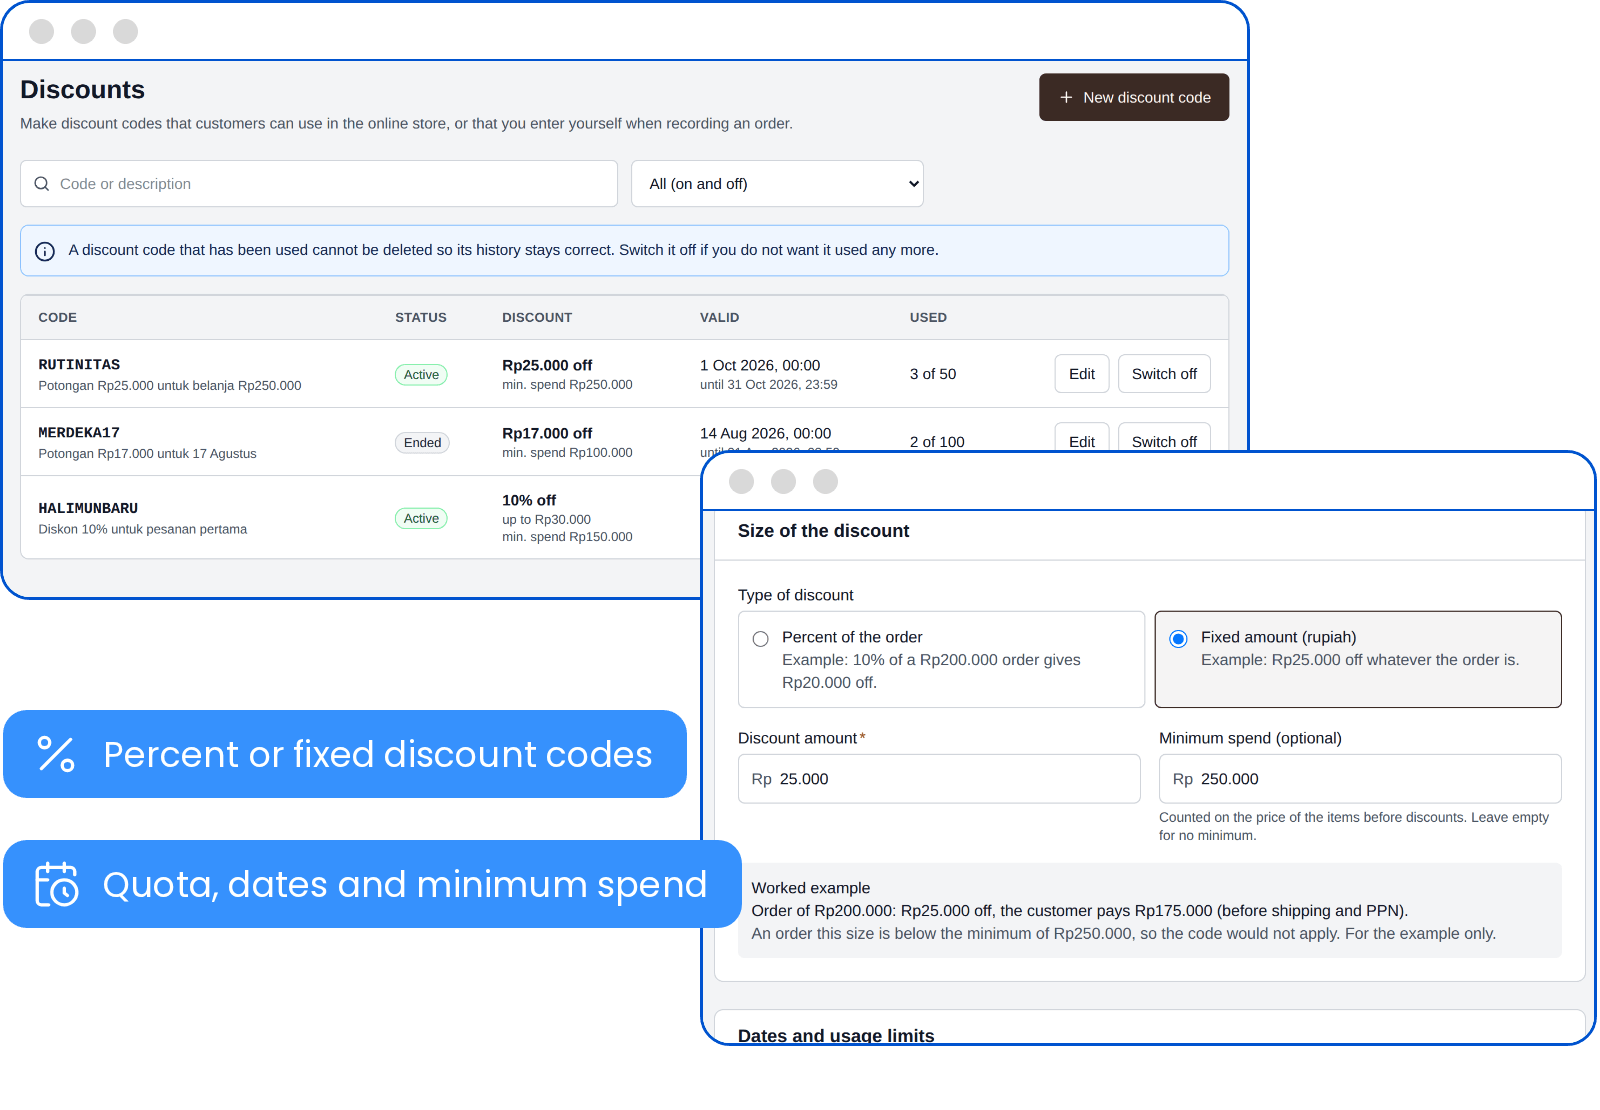The width and height of the screenshot is (1600, 1110).
Task: Click the 'Rp17.000 off' discount value
Action: (547, 434)
